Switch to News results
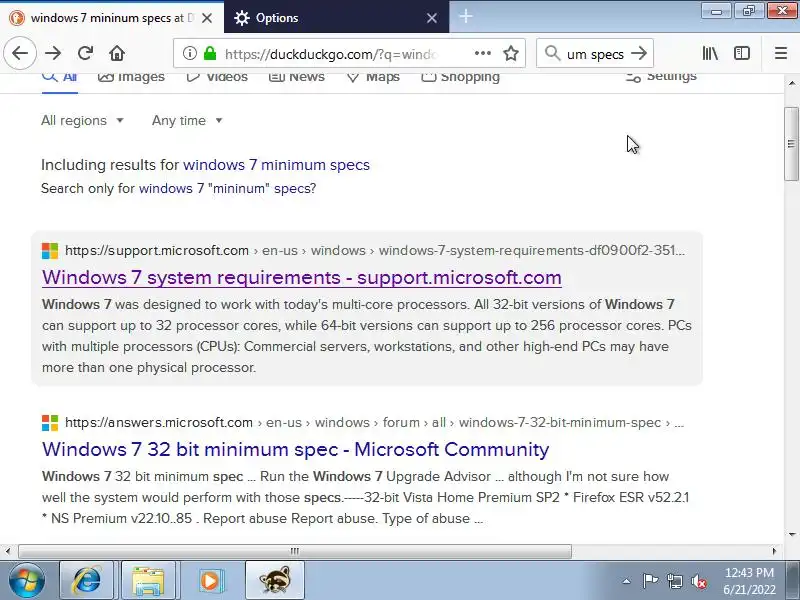Viewport: 800px width, 600px height. (296, 78)
